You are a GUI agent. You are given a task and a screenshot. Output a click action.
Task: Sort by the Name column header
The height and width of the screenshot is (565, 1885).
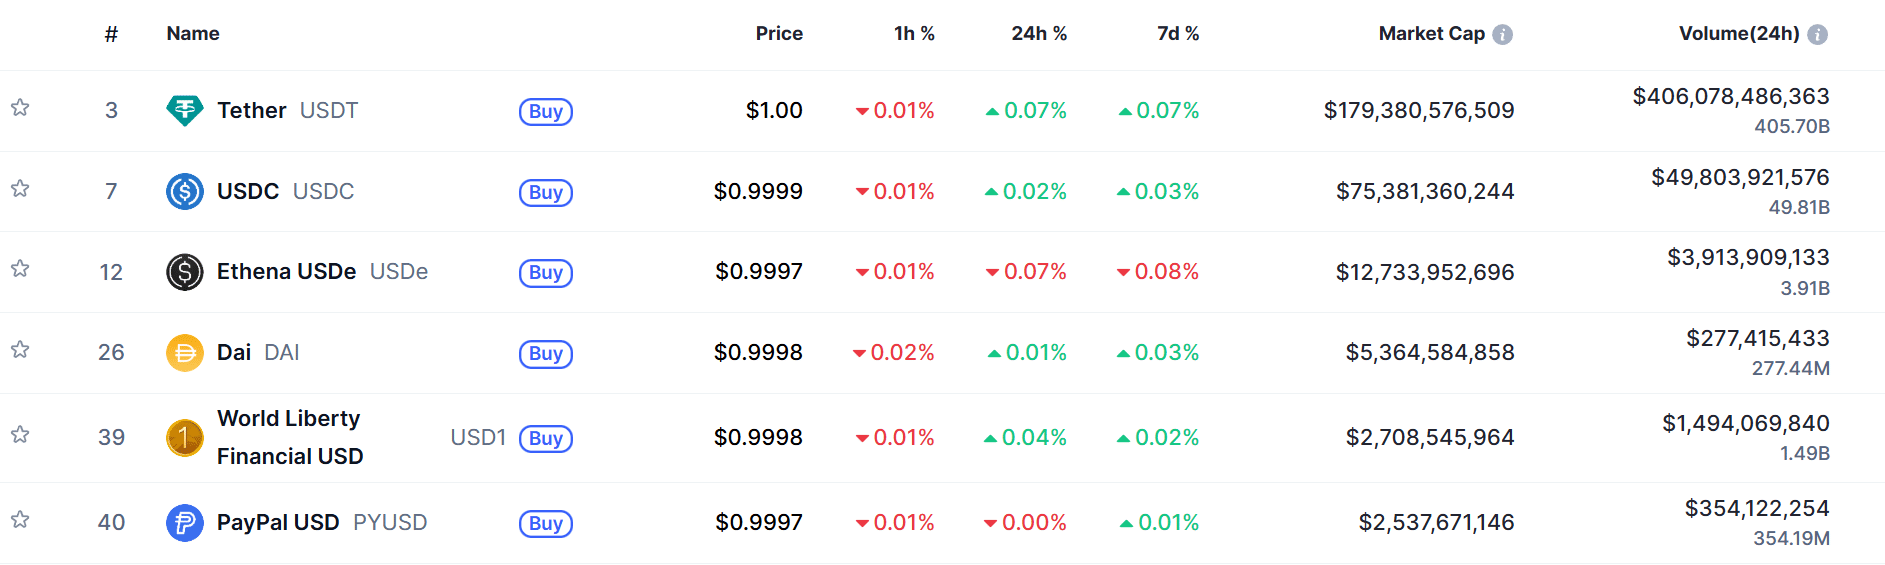(x=193, y=34)
